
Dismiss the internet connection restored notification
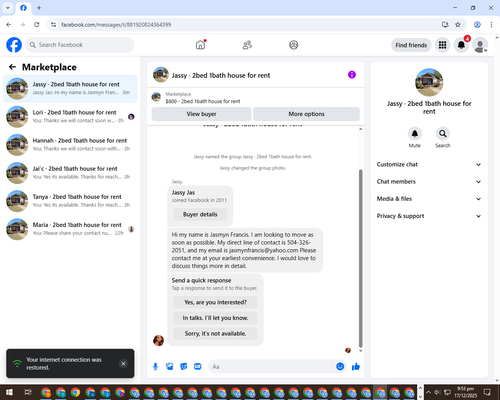point(123,363)
